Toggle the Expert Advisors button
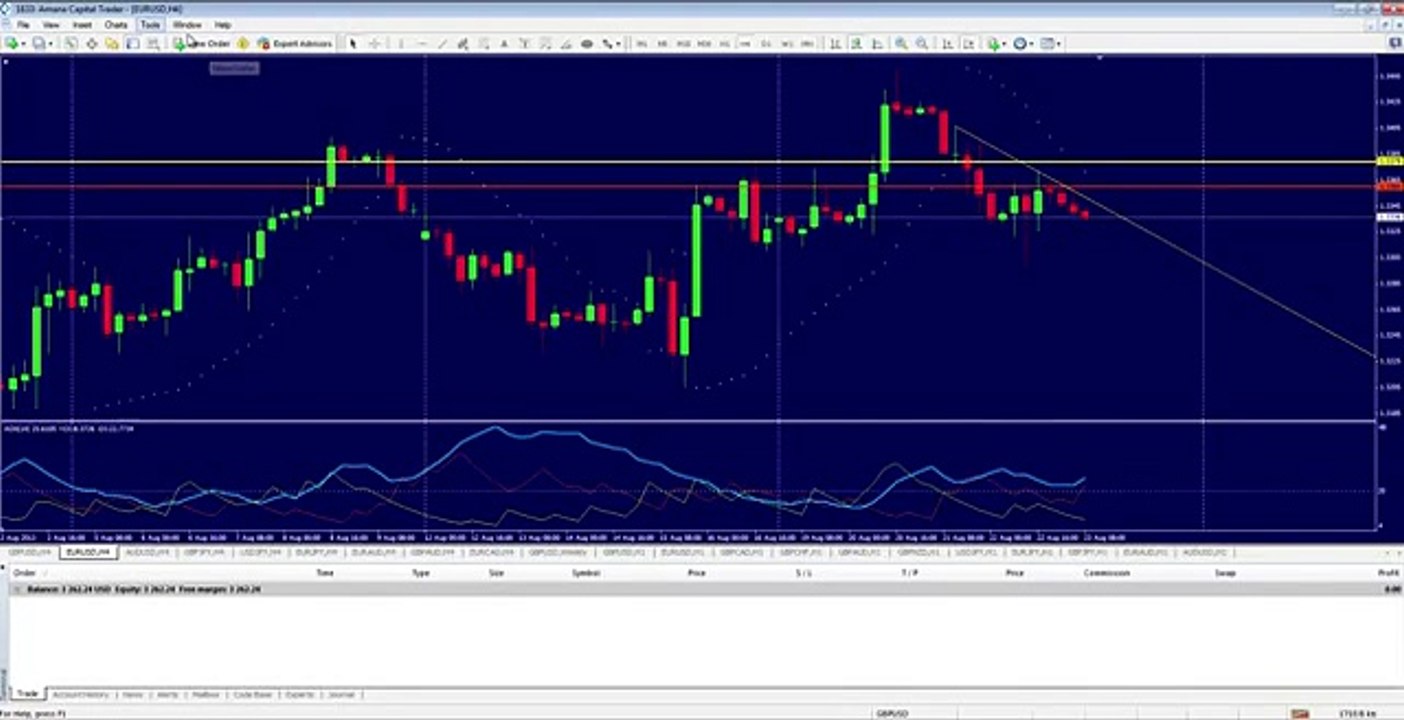 point(294,43)
